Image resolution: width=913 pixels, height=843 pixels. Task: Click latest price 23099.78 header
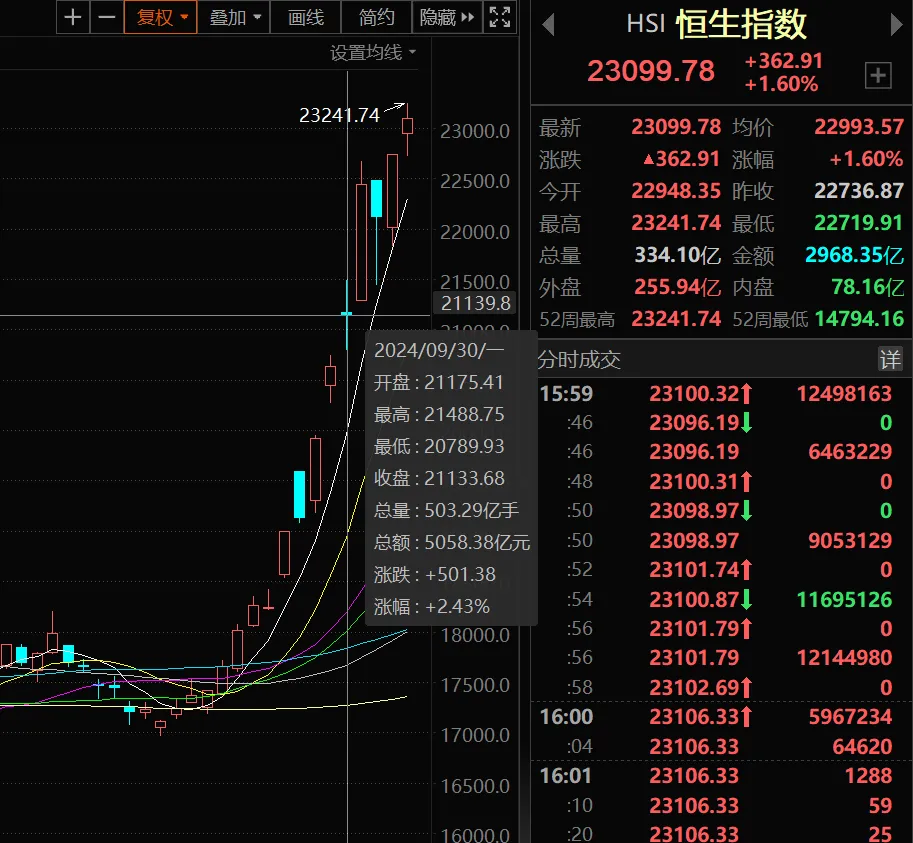pyautogui.click(x=650, y=72)
